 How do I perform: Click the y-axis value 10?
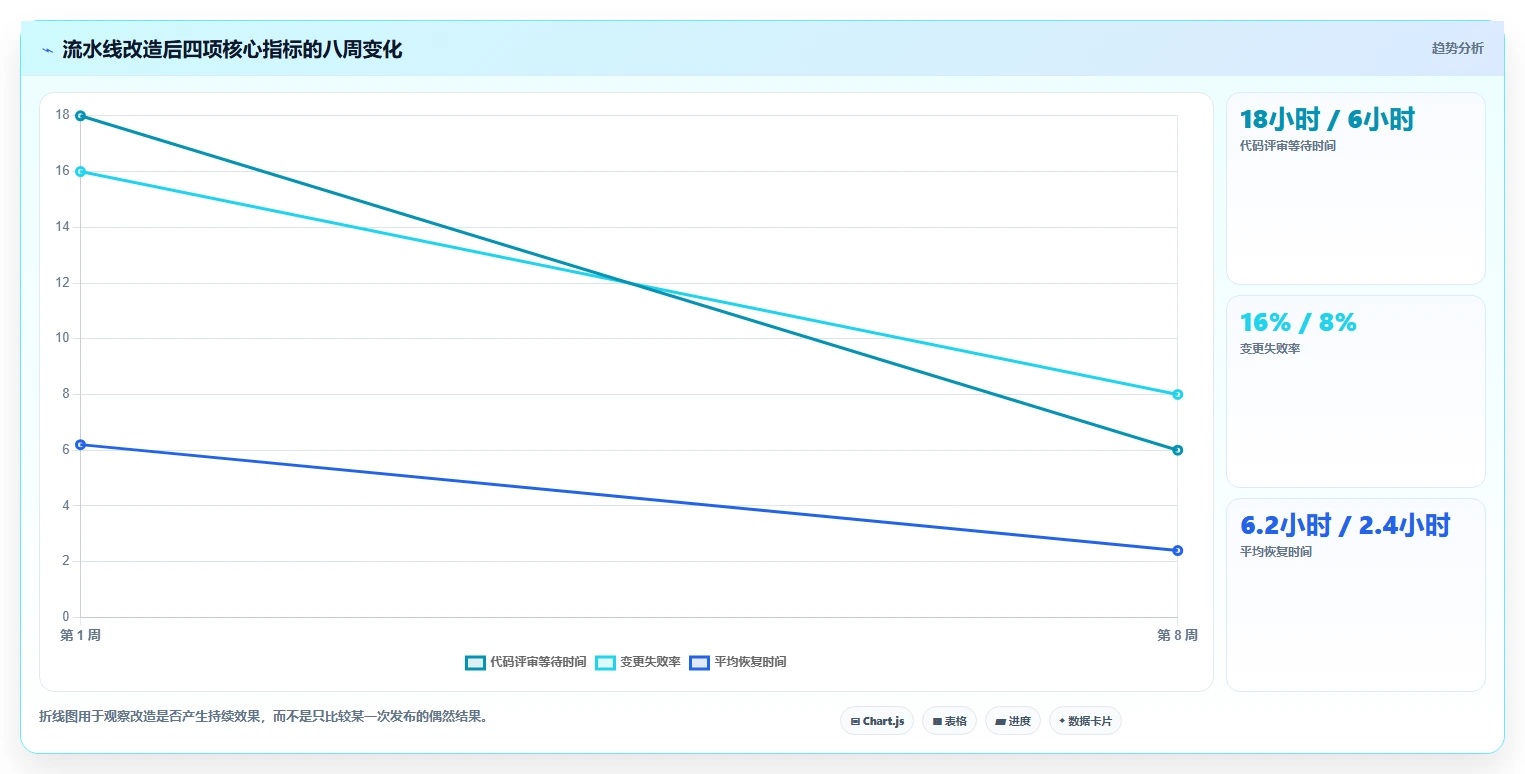coord(63,338)
